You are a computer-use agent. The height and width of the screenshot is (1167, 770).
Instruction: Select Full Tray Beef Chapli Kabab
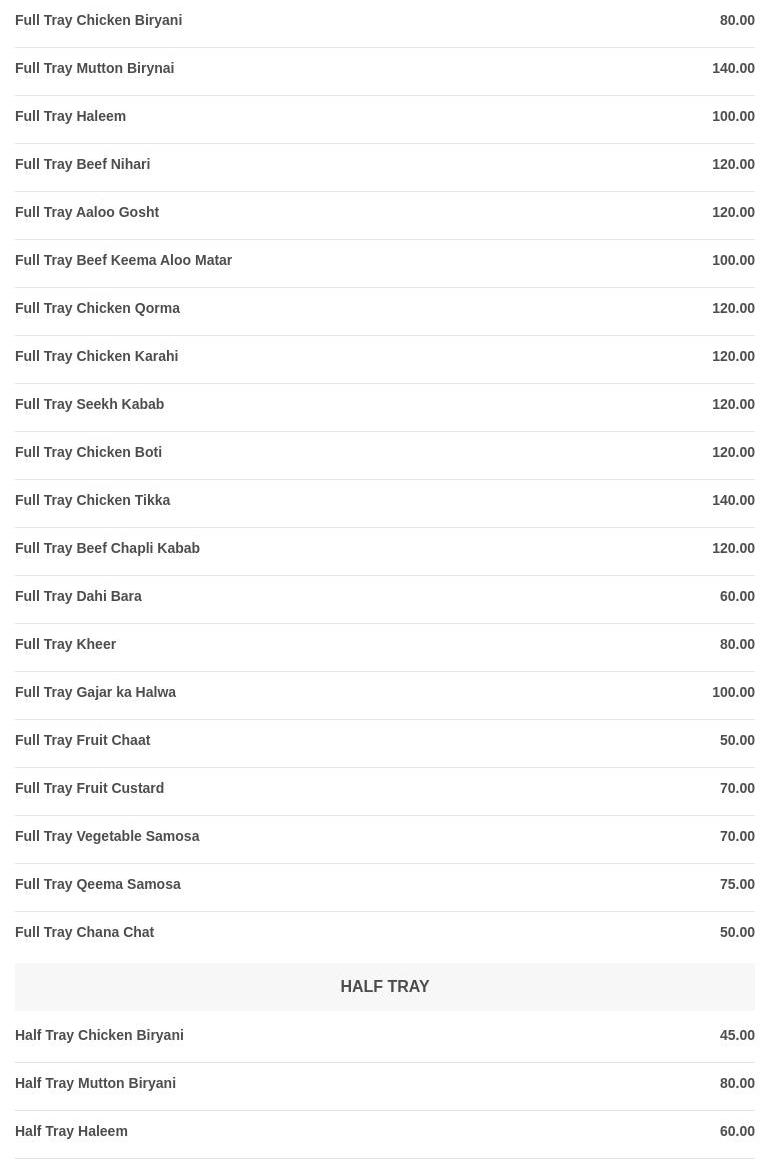[x=107, y=548]
